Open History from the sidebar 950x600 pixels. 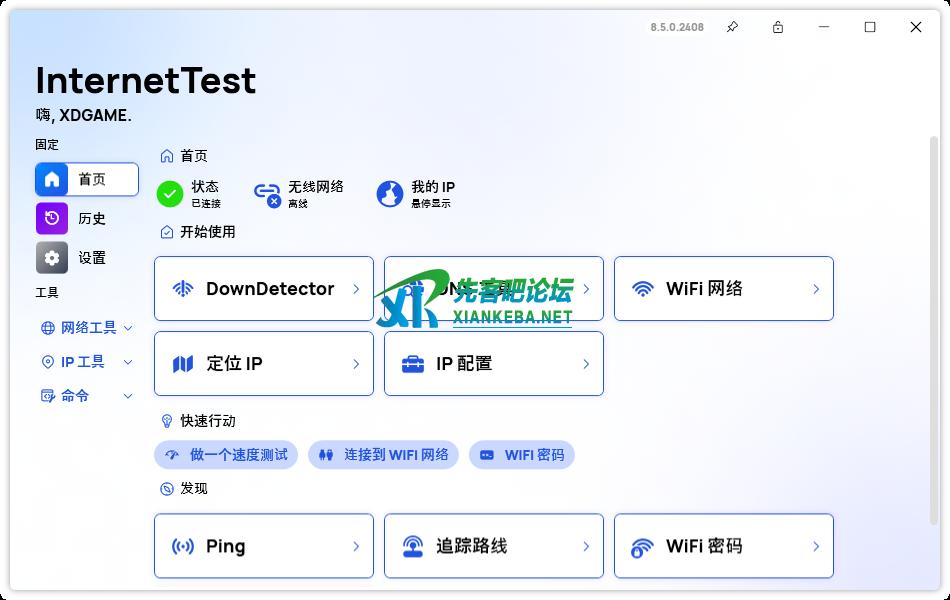coord(87,218)
